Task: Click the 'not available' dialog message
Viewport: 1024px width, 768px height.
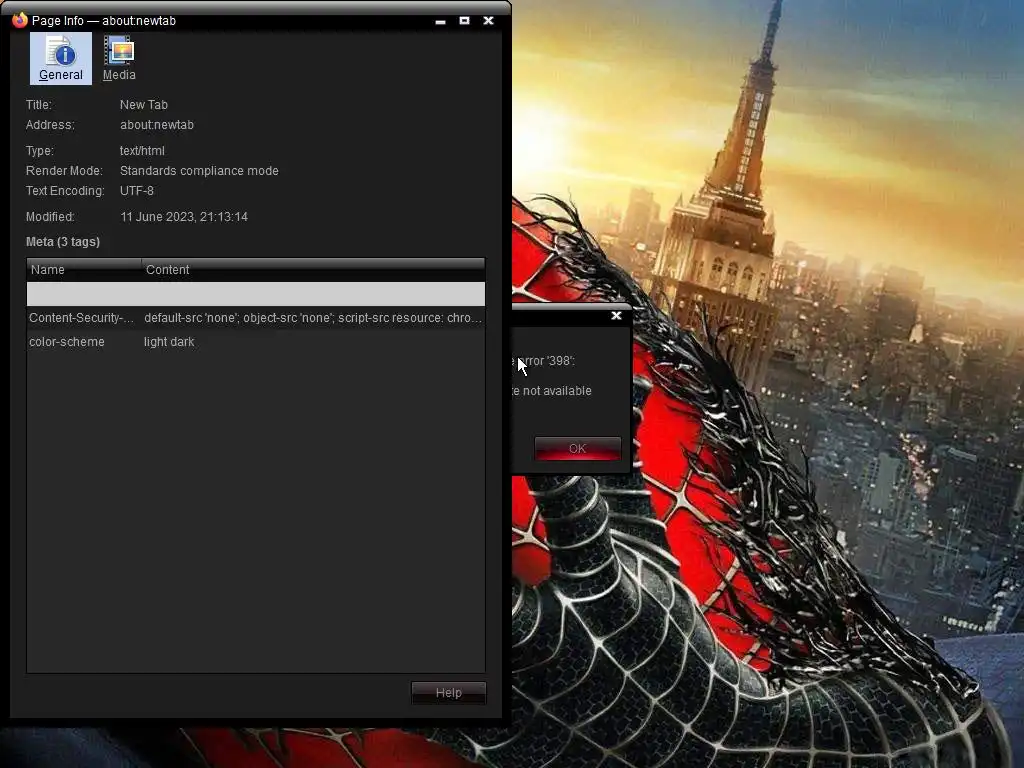Action: (x=552, y=391)
